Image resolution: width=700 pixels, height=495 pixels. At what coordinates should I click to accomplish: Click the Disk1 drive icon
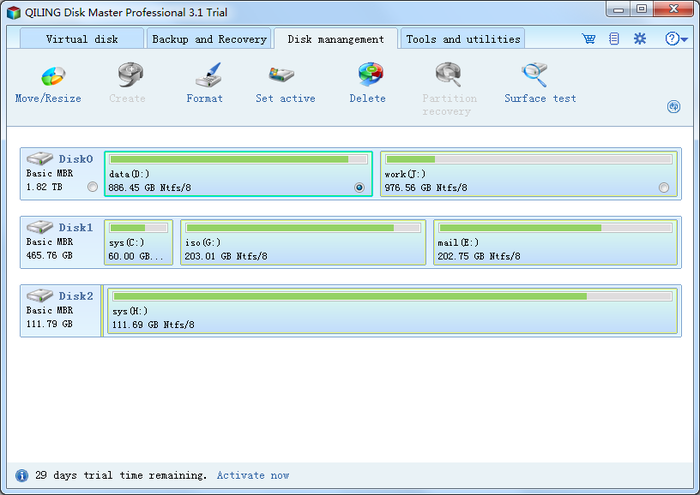point(40,227)
